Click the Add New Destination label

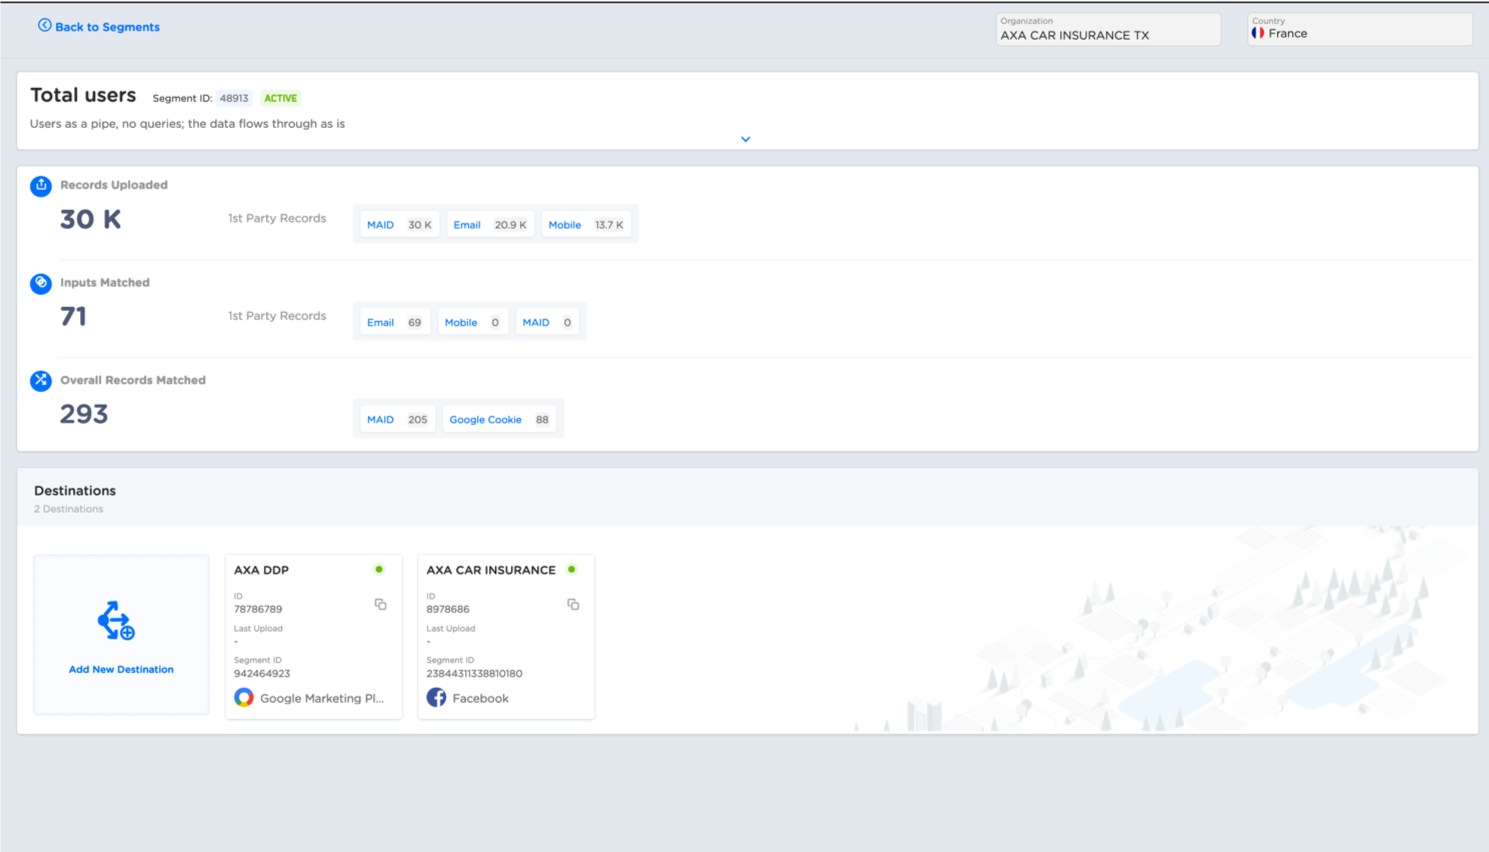[121, 670]
